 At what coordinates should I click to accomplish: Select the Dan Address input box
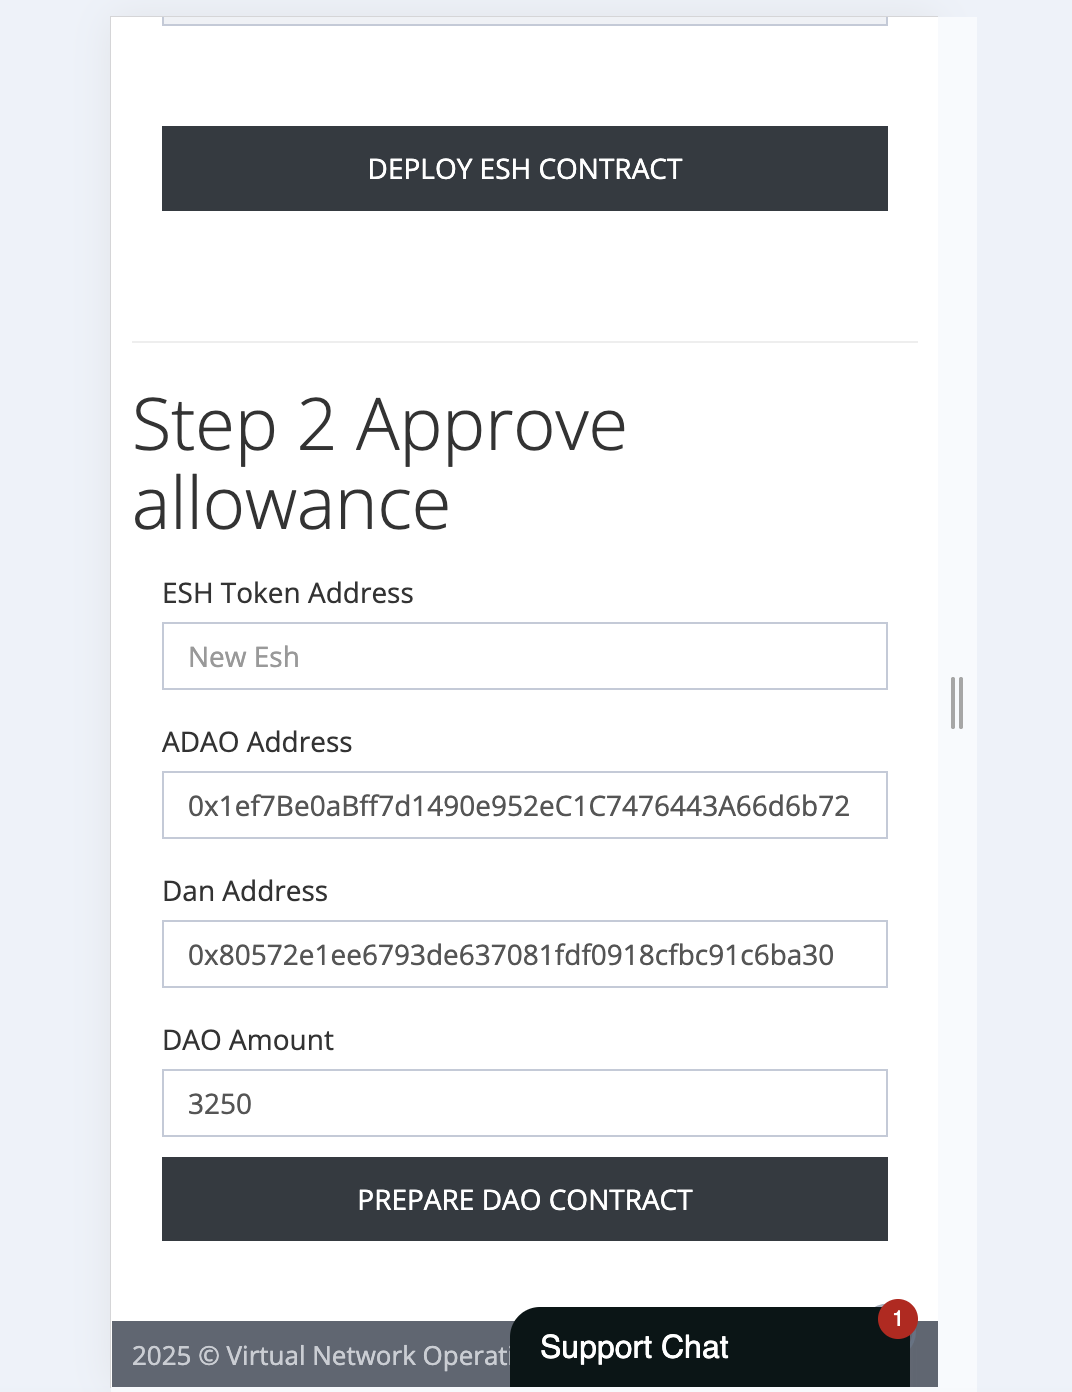[524, 954]
